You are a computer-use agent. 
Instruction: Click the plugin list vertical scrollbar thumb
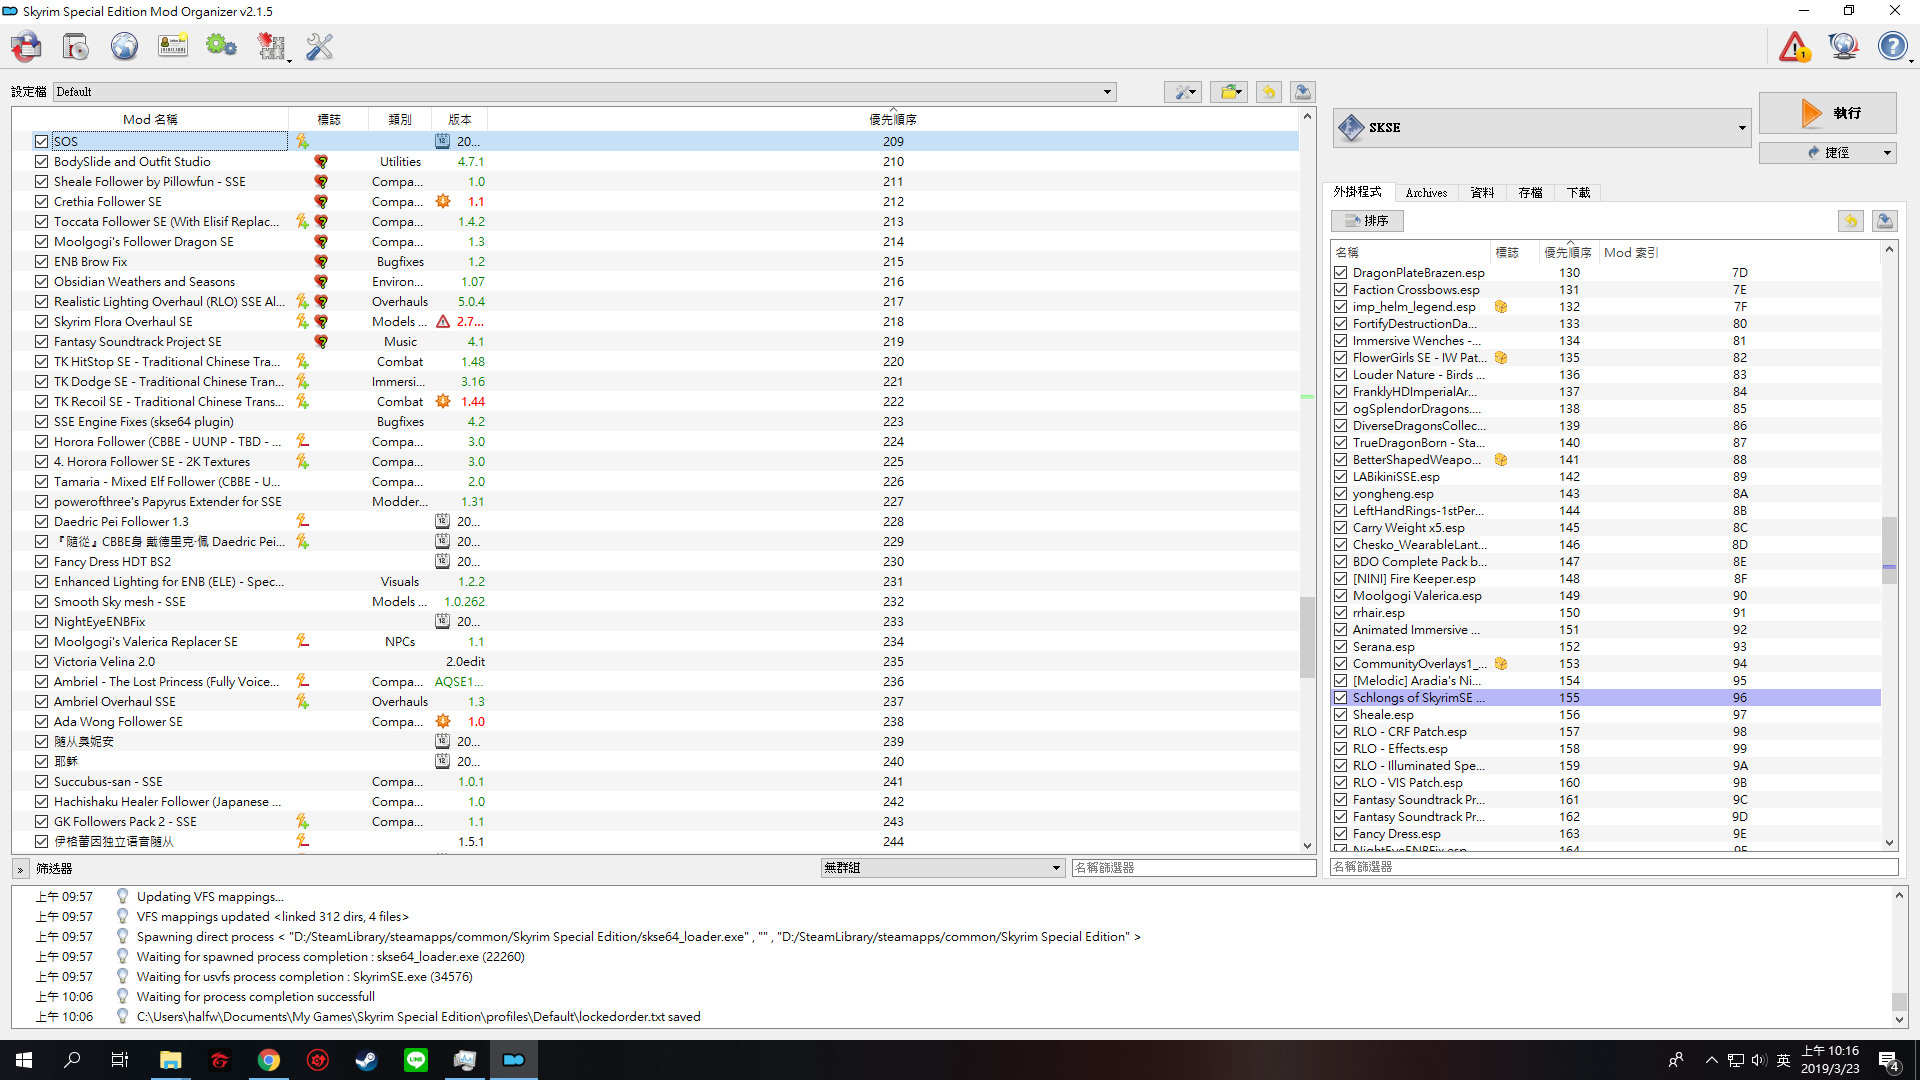point(1889,550)
